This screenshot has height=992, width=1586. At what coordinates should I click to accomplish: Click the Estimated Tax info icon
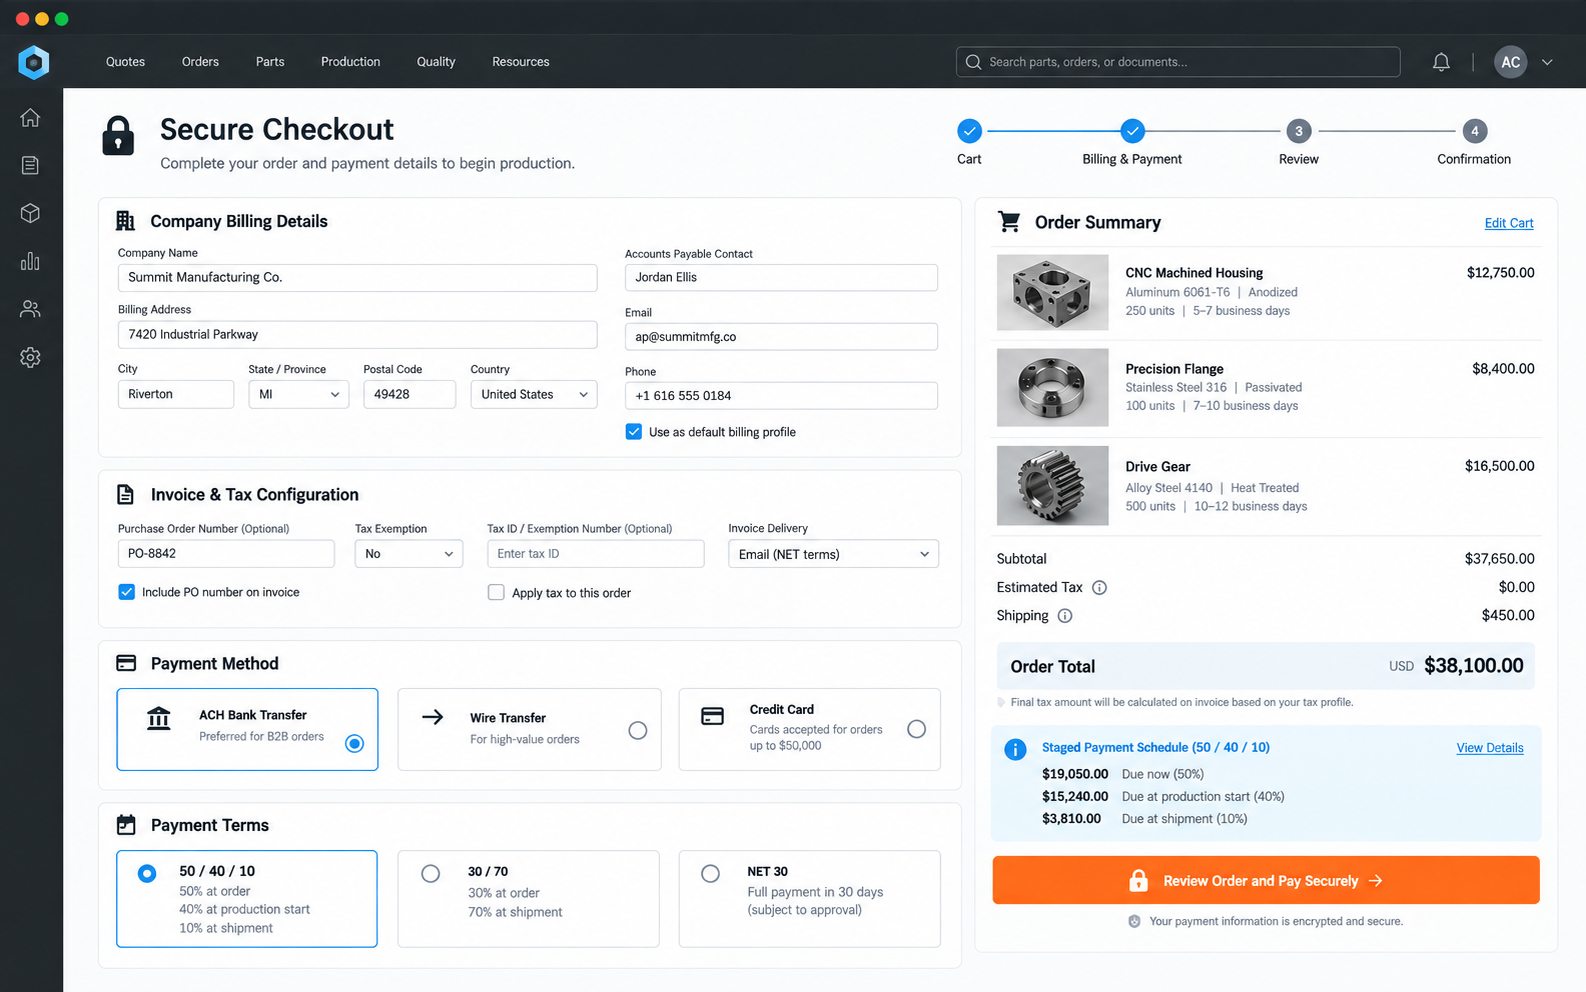pyautogui.click(x=1099, y=588)
